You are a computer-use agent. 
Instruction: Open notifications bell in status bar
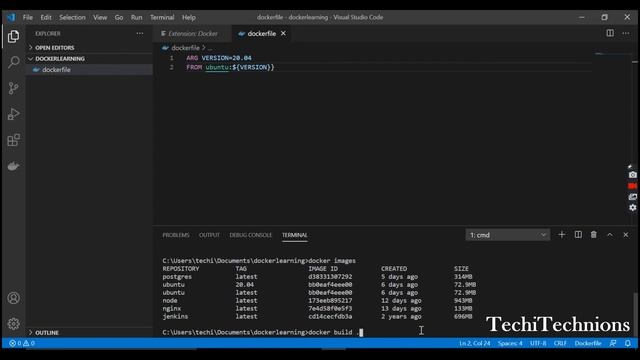(x=628, y=343)
